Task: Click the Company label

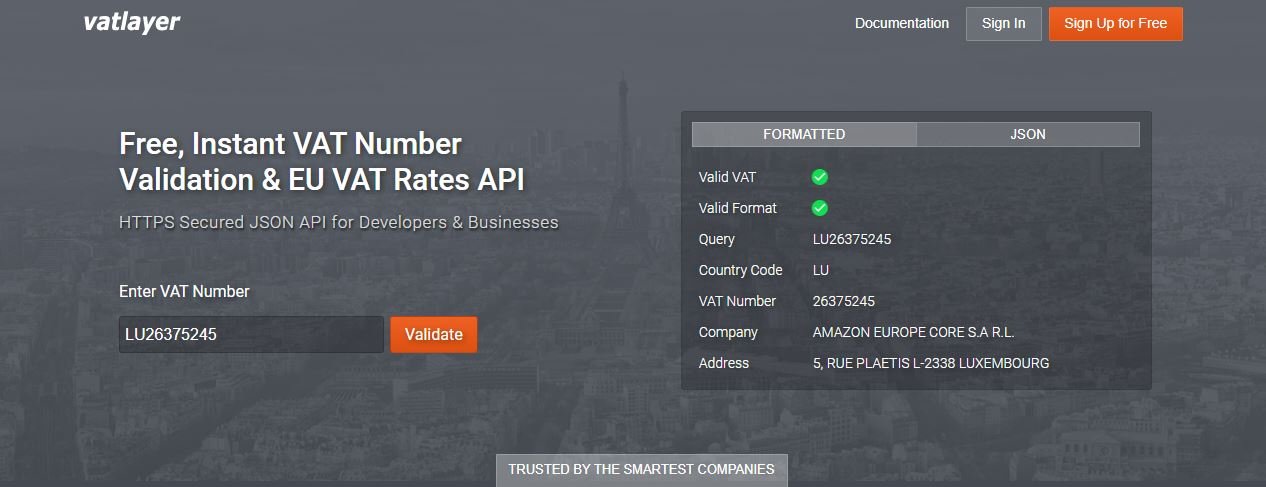Action: (729, 332)
